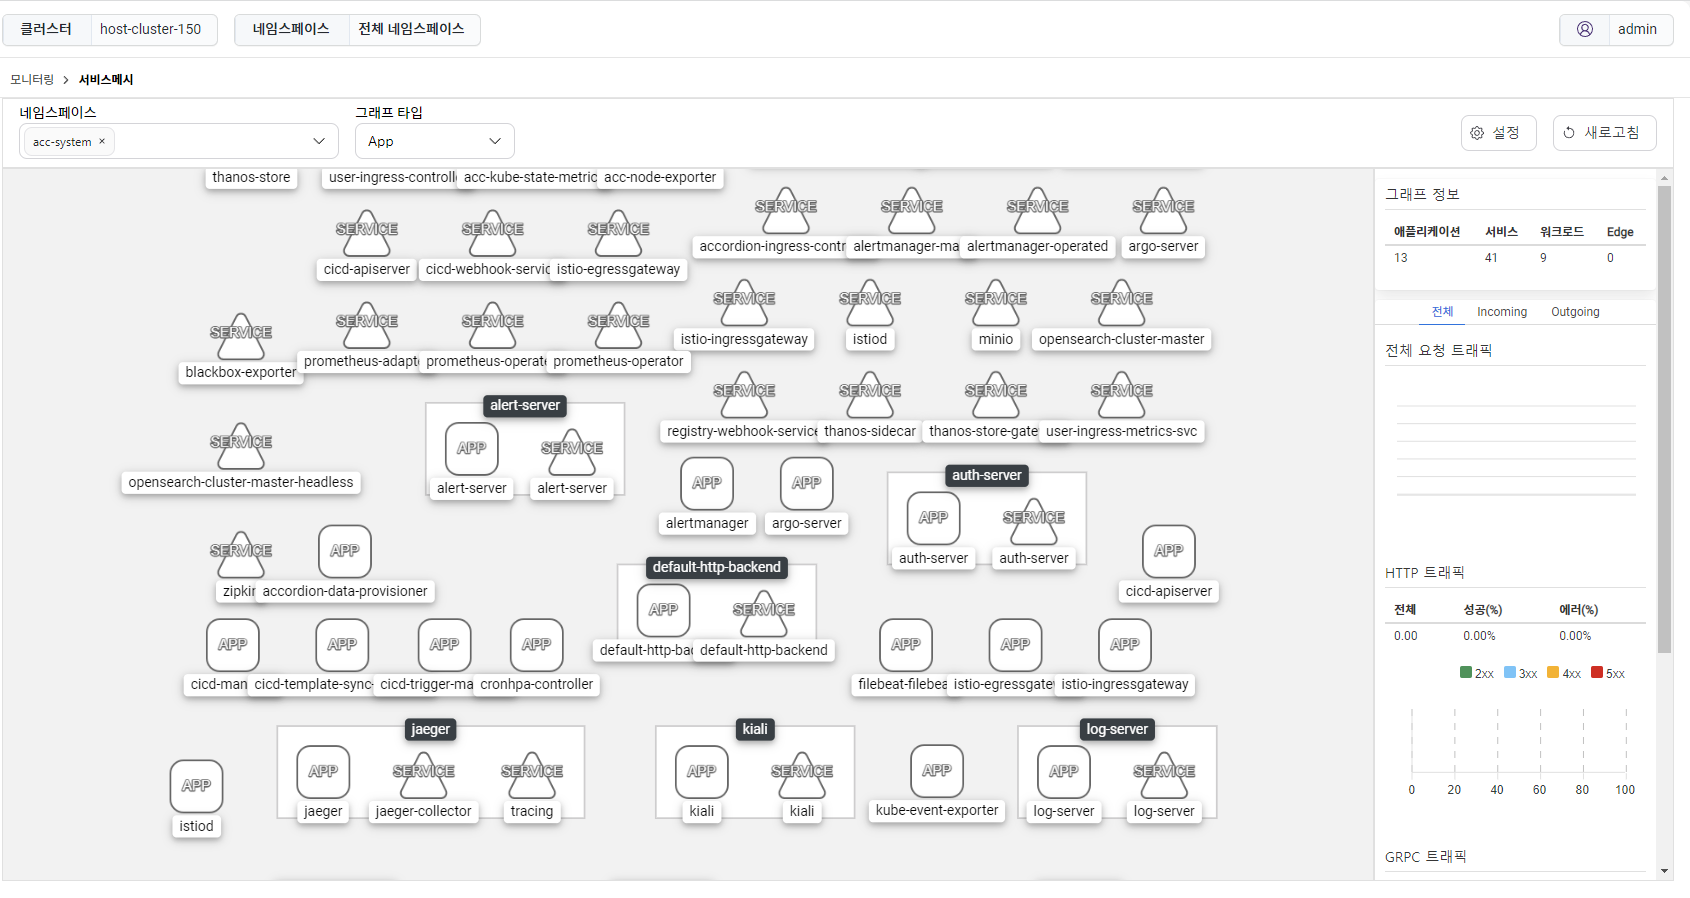Select the kiali group box label
This screenshot has height=898, width=1690.
pos(755,729)
